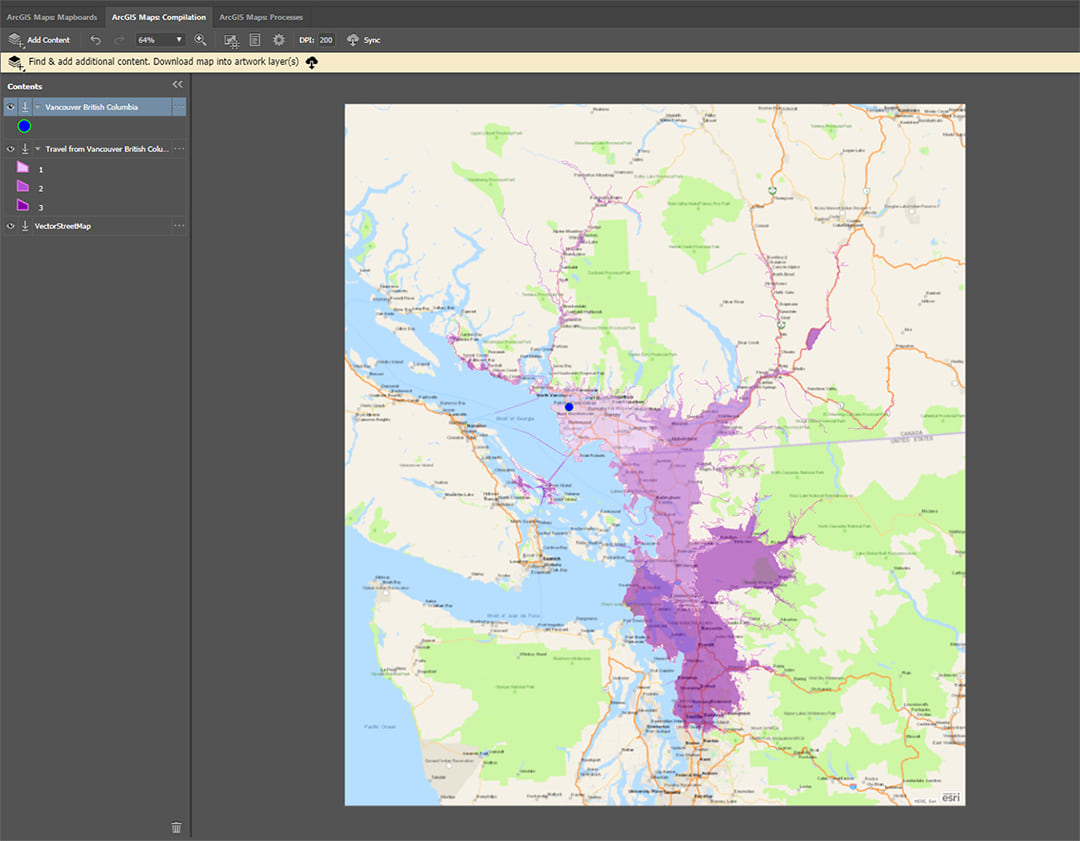Select the Add Content tool
Image resolution: width=1080 pixels, height=841 pixels.
(x=40, y=40)
